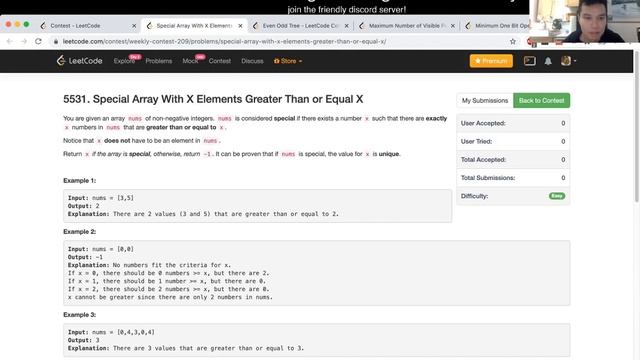
Task: Close the Special Array tab
Action: pos(240,26)
